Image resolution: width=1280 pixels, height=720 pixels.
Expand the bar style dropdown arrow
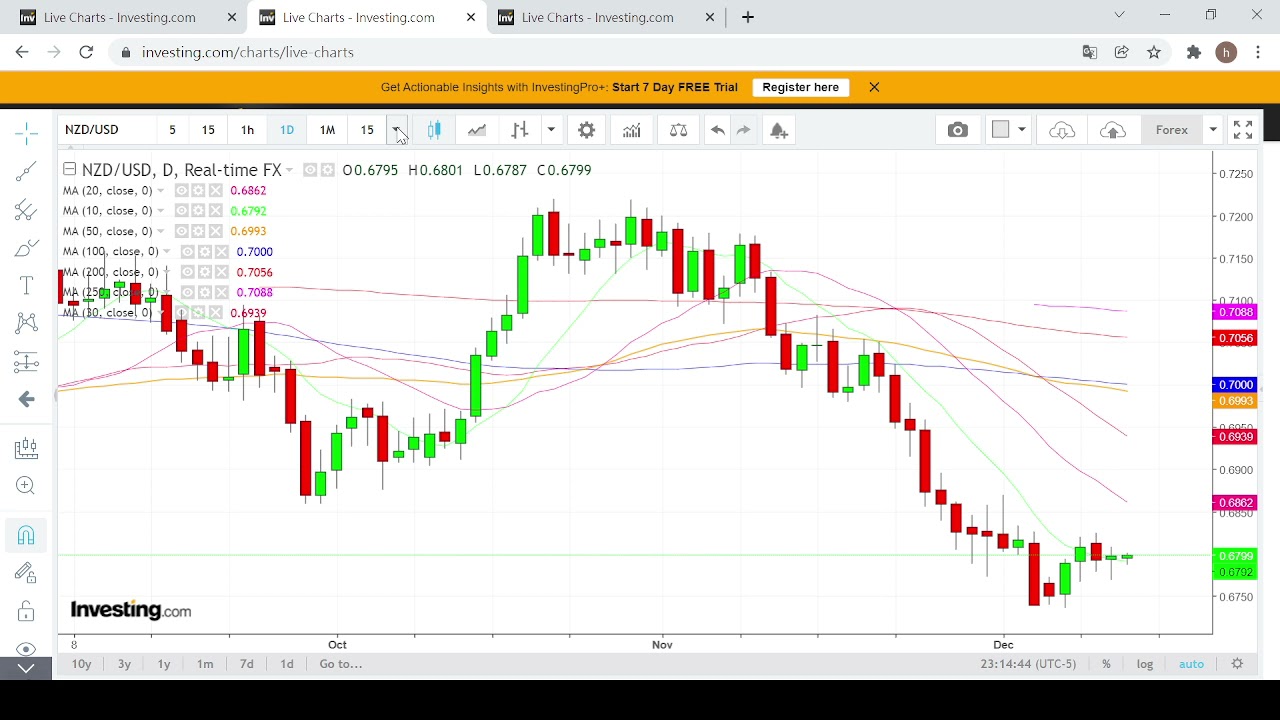coord(551,130)
